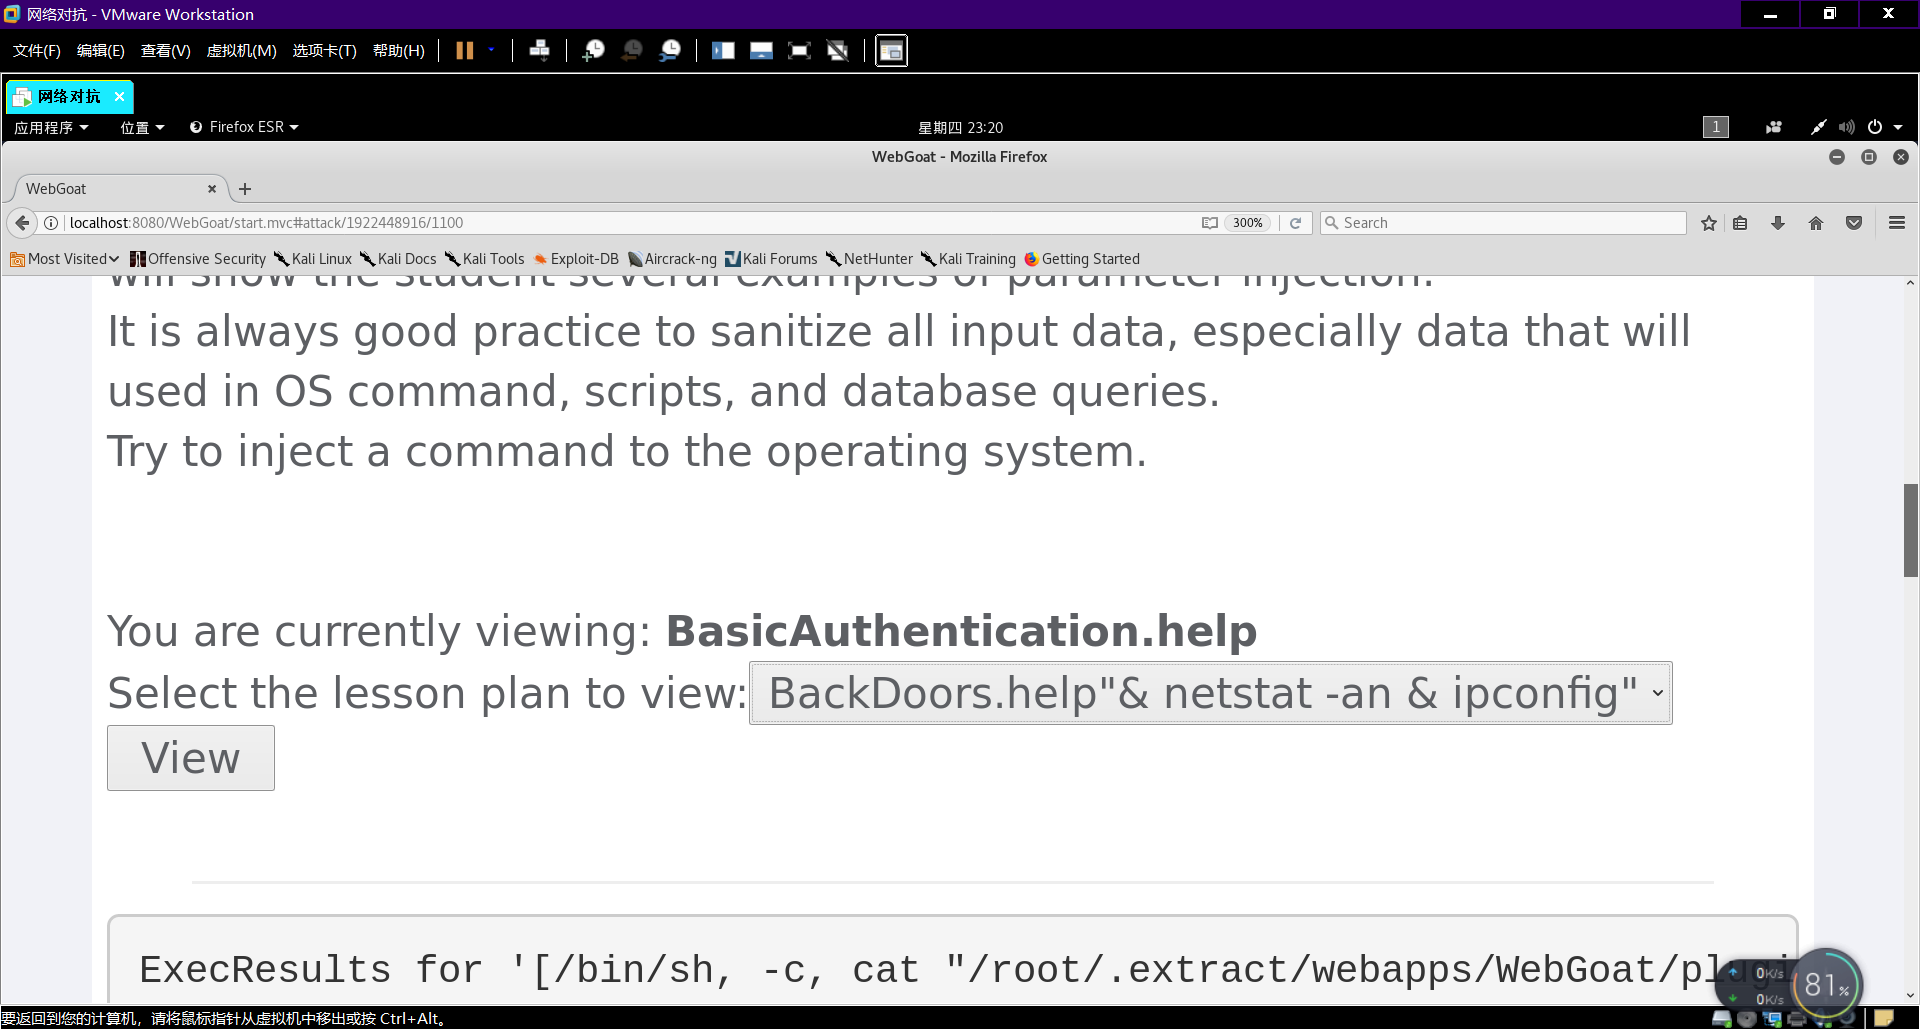Save page to Pocket
1920x1030 pixels.
tap(1854, 223)
